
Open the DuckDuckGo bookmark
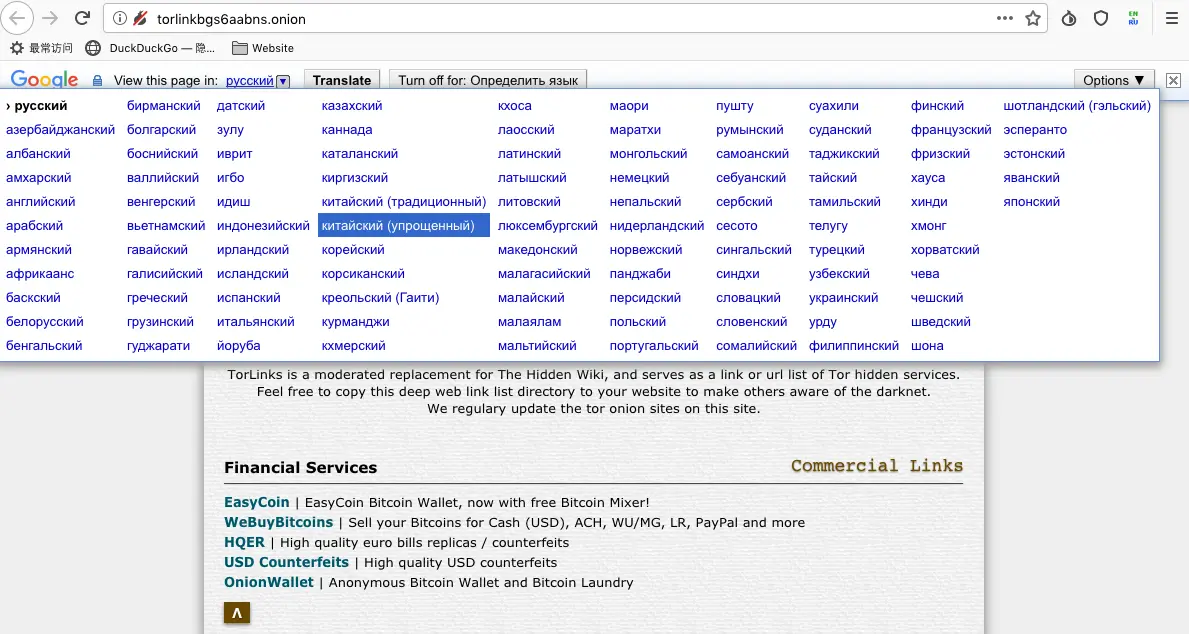pos(150,48)
